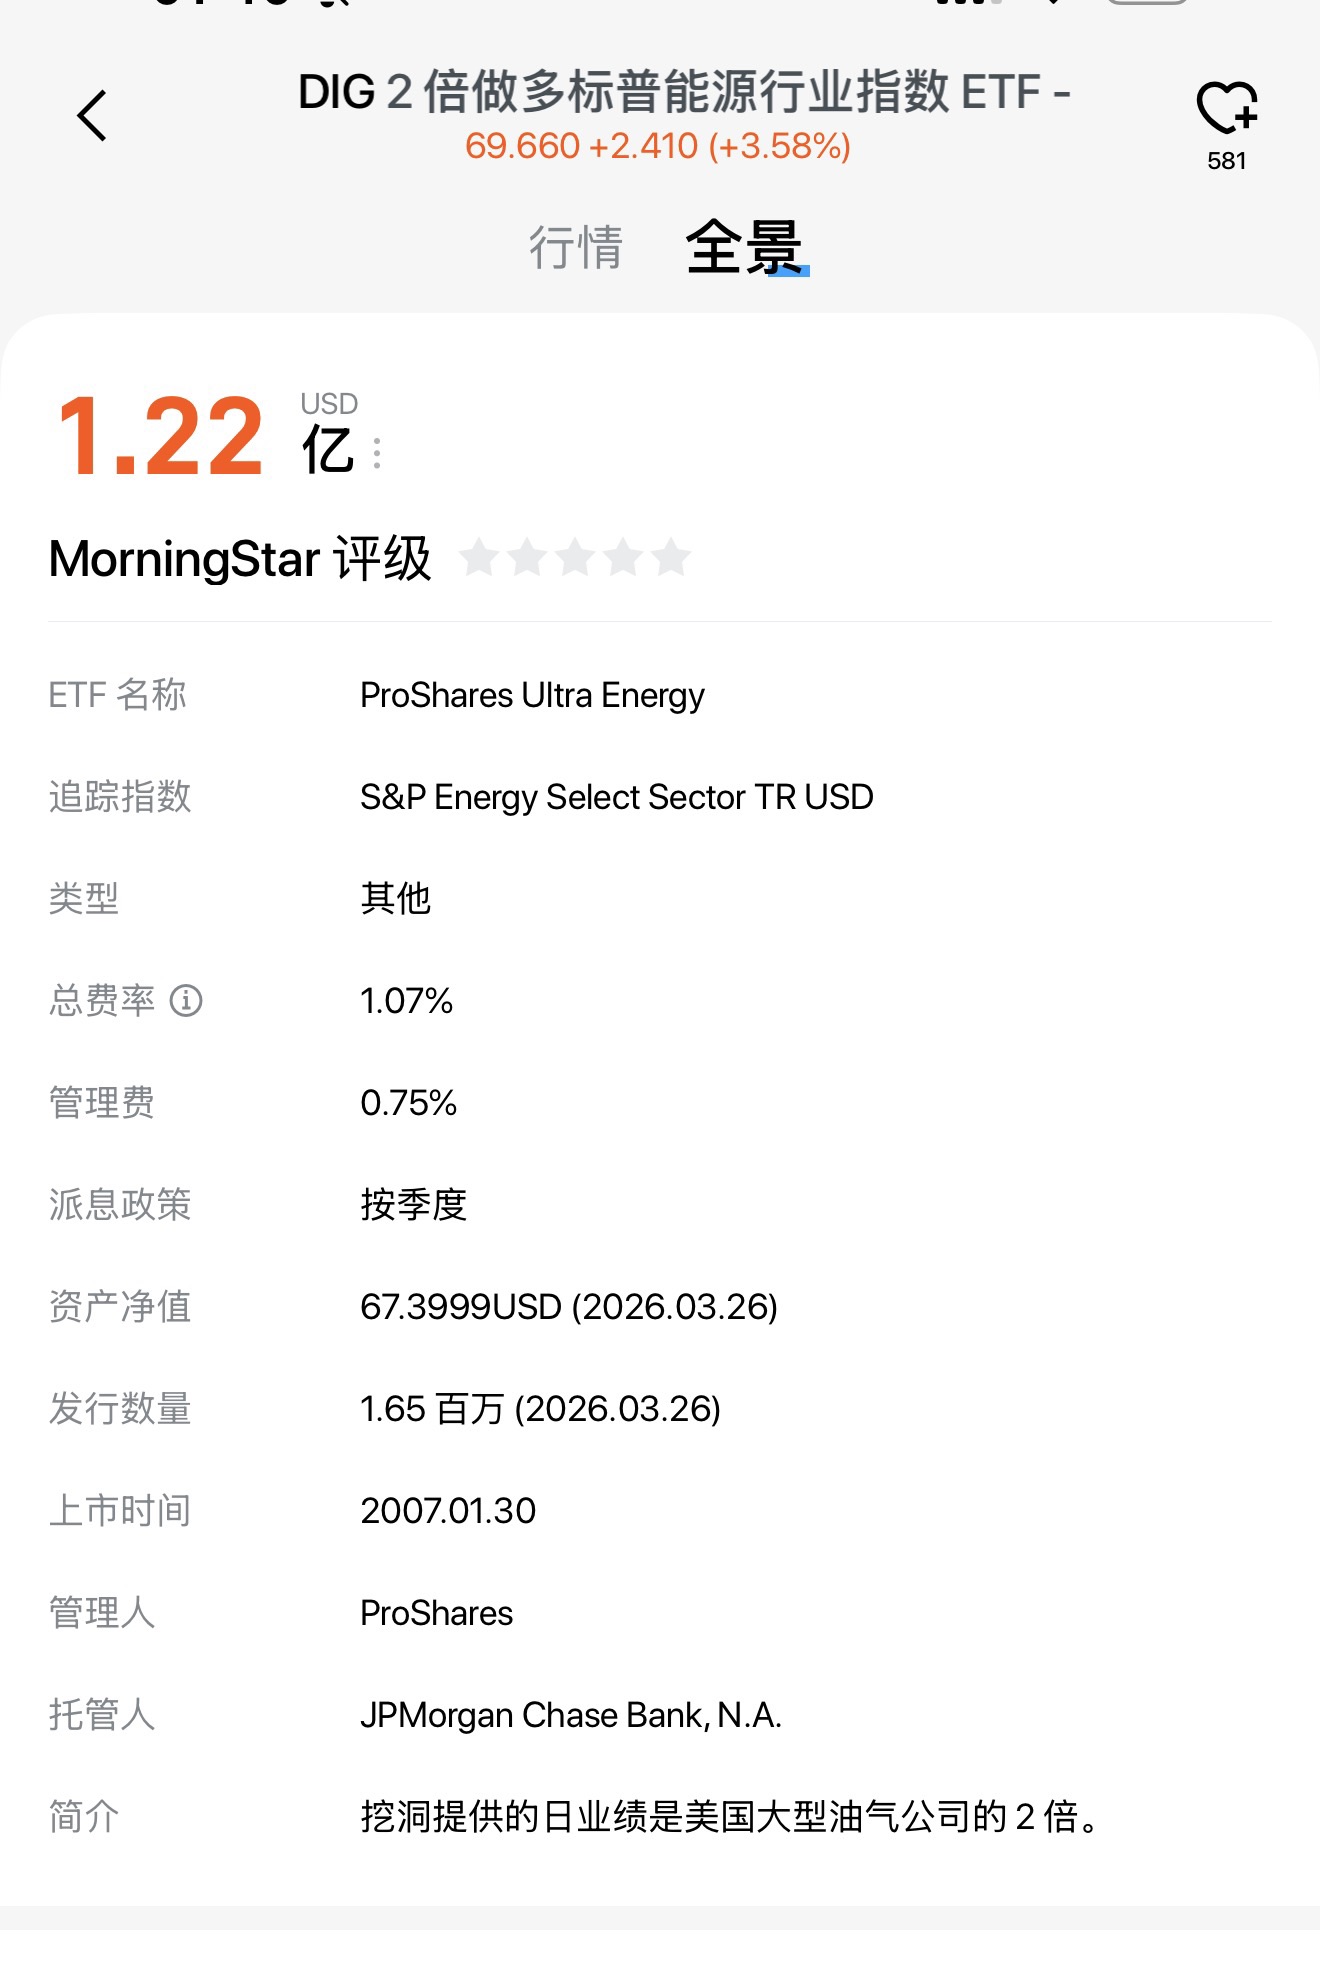Tap the 管理费 0.75% value
The height and width of the screenshot is (1971, 1320).
click(408, 1103)
